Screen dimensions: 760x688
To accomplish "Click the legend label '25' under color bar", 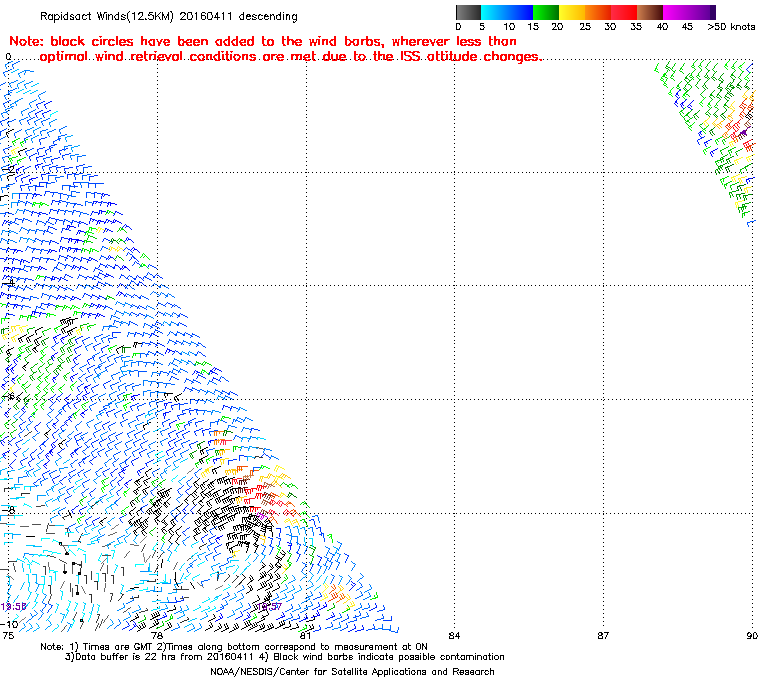I will (585, 27).
